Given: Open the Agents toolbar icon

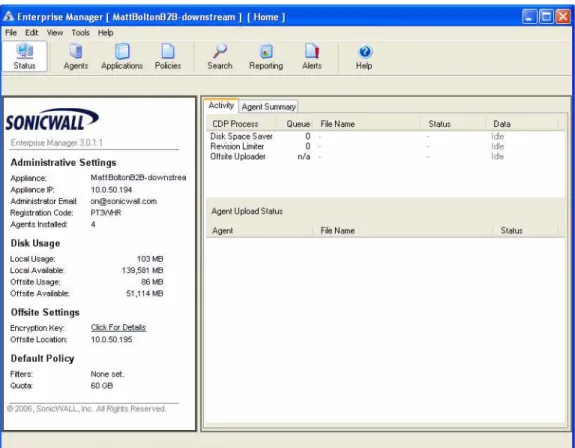Looking at the screenshot, I should [76, 56].
